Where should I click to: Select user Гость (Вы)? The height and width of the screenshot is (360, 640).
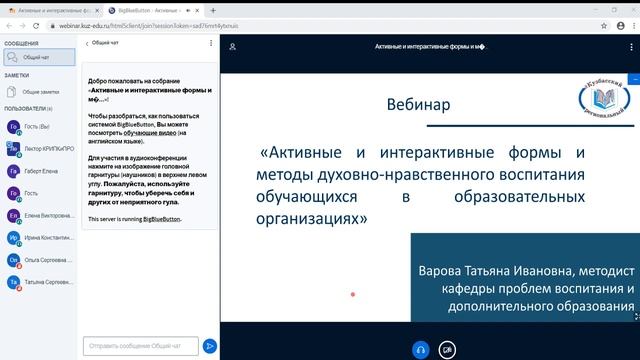click(x=40, y=127)
